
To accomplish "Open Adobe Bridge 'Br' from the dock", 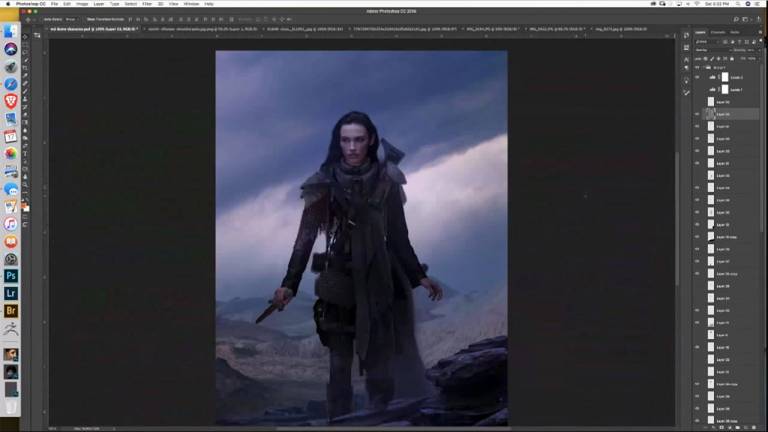I will pyautogui.click(x=11, y=311).
